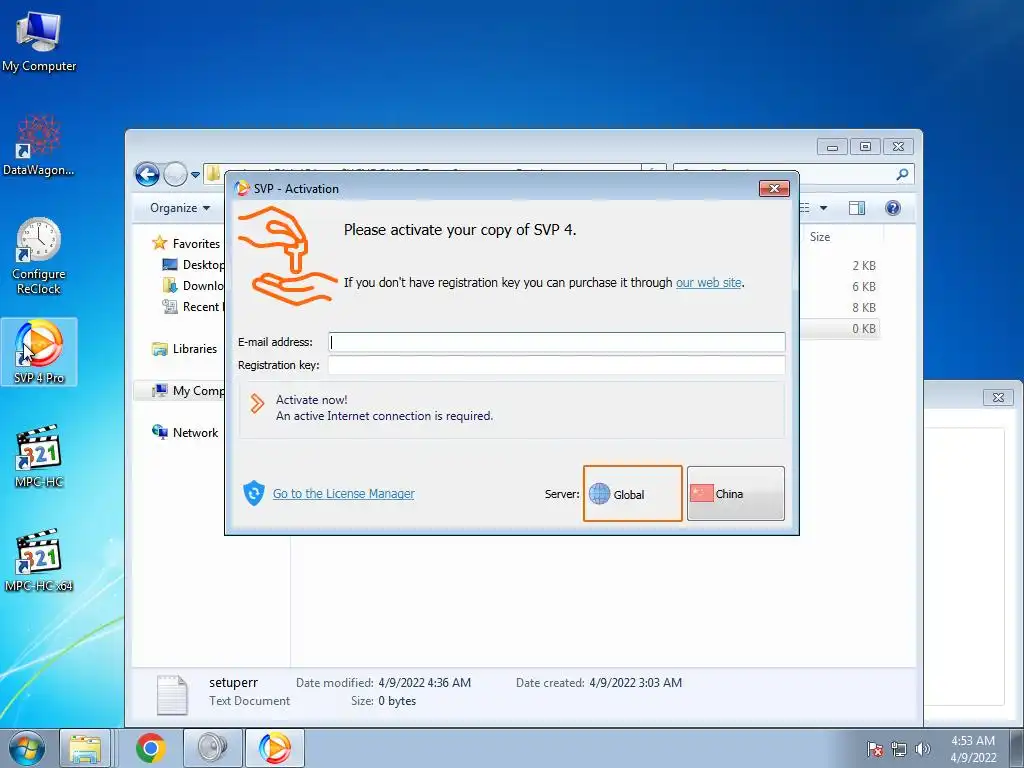Close the window behind Explorer at right
The width and height of the screenshot is (1024, 768).
point(998,397)
